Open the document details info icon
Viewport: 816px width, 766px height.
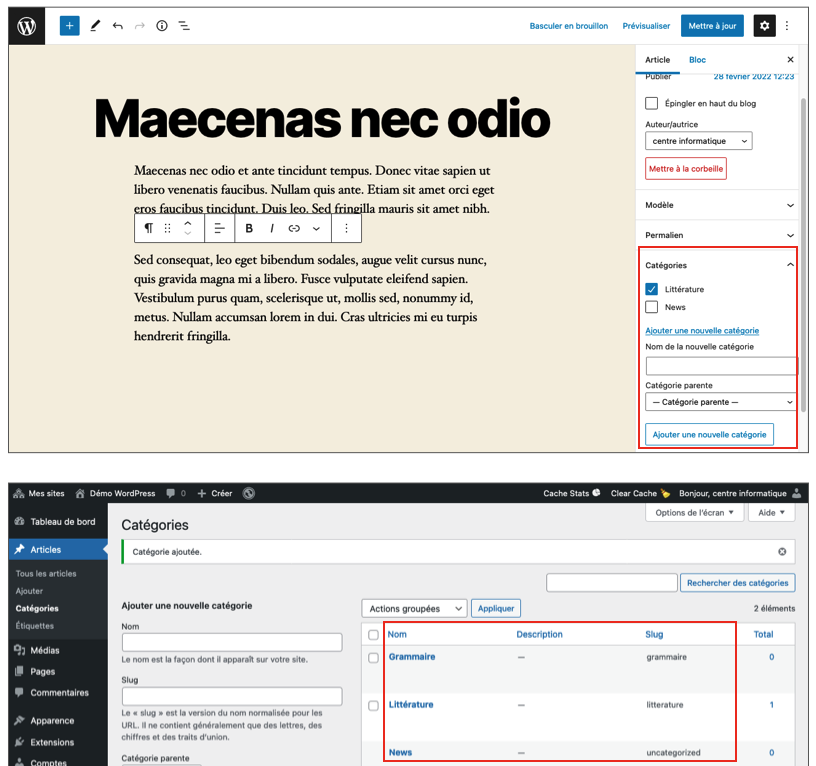162,26
